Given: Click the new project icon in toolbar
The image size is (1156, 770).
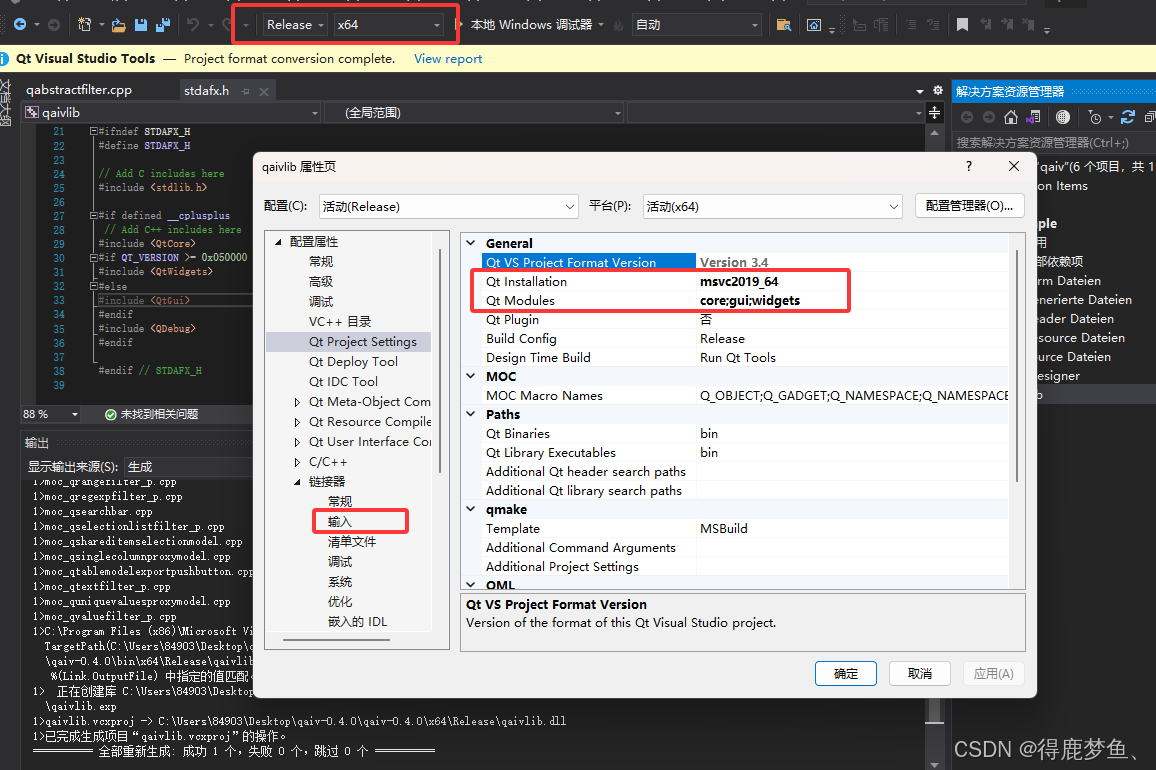Looking at the screenshot, I should pos(85,25).
